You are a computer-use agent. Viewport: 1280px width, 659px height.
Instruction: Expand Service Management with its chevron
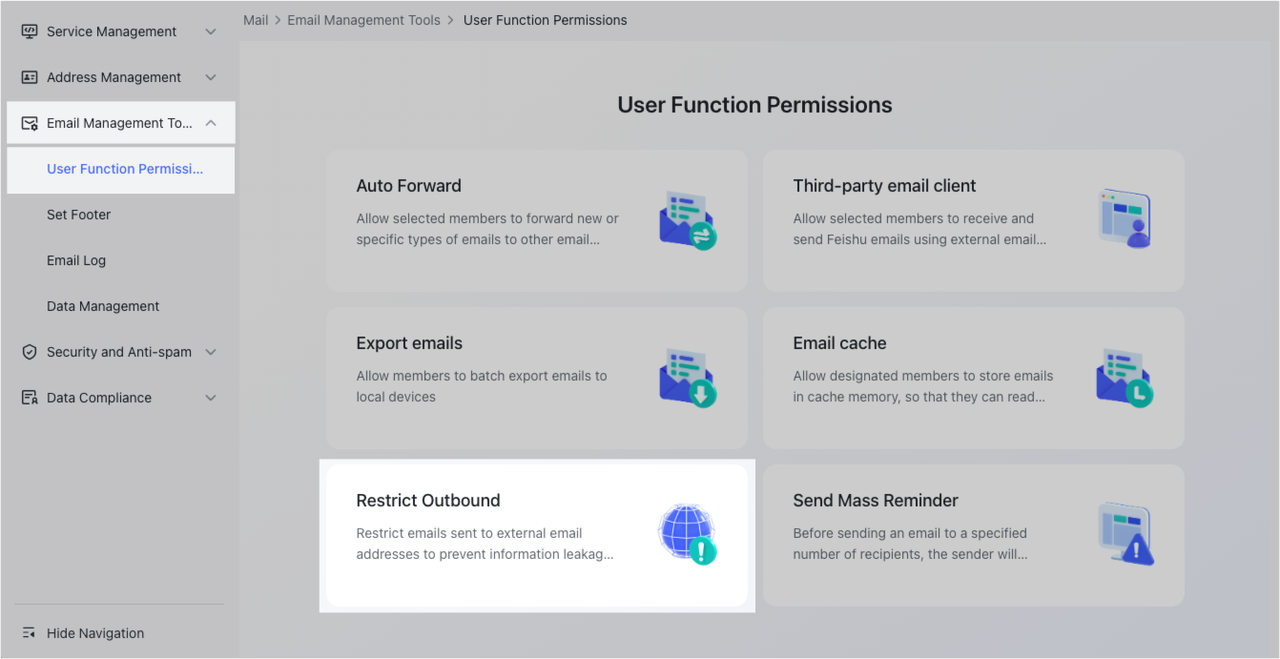210,32
